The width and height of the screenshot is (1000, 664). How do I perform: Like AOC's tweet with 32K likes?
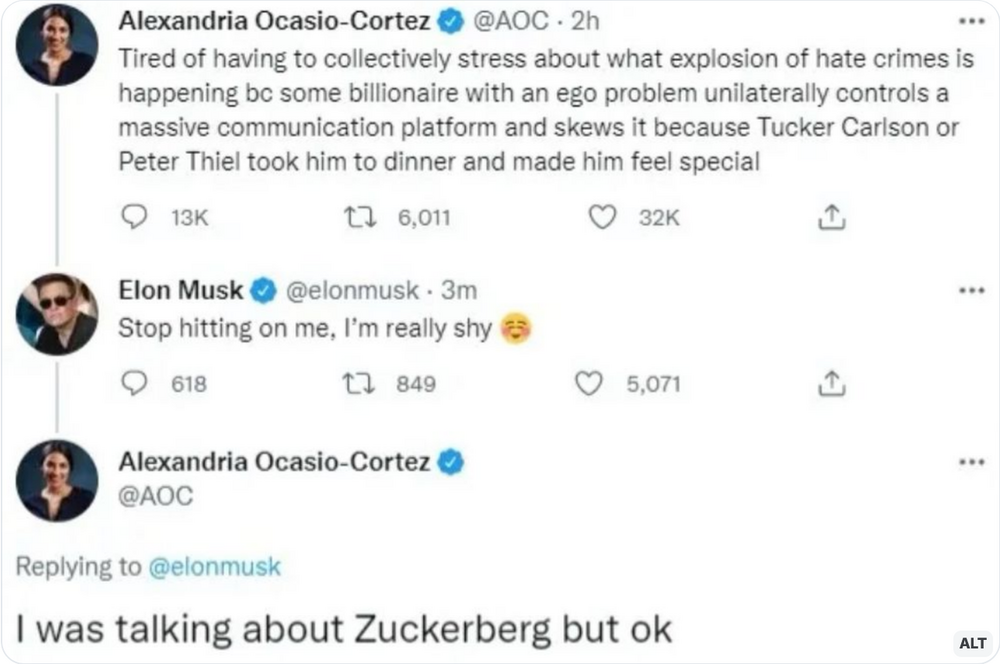pos(601,217)
